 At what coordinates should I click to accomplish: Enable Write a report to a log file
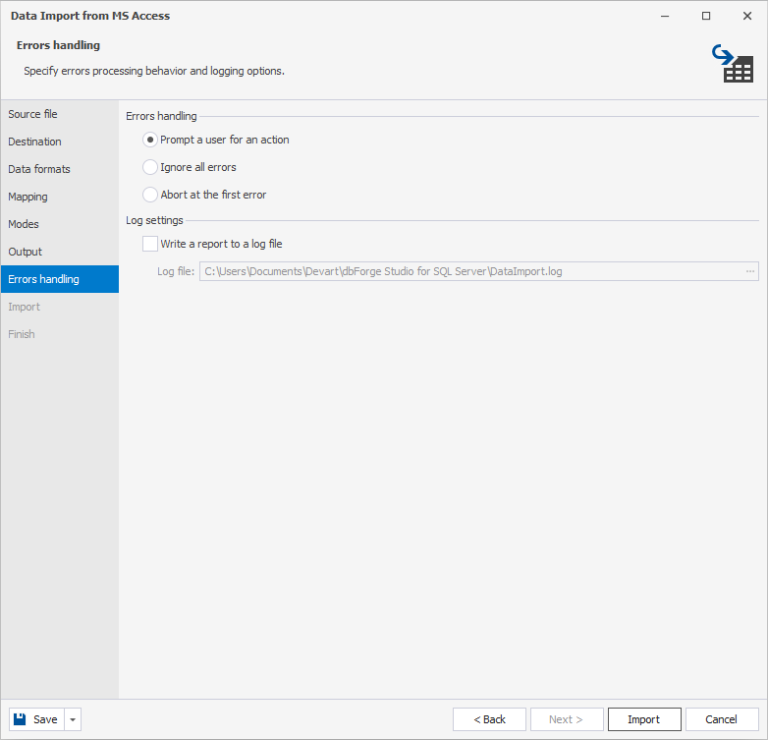pyautogui.click(x=151, y=243)
